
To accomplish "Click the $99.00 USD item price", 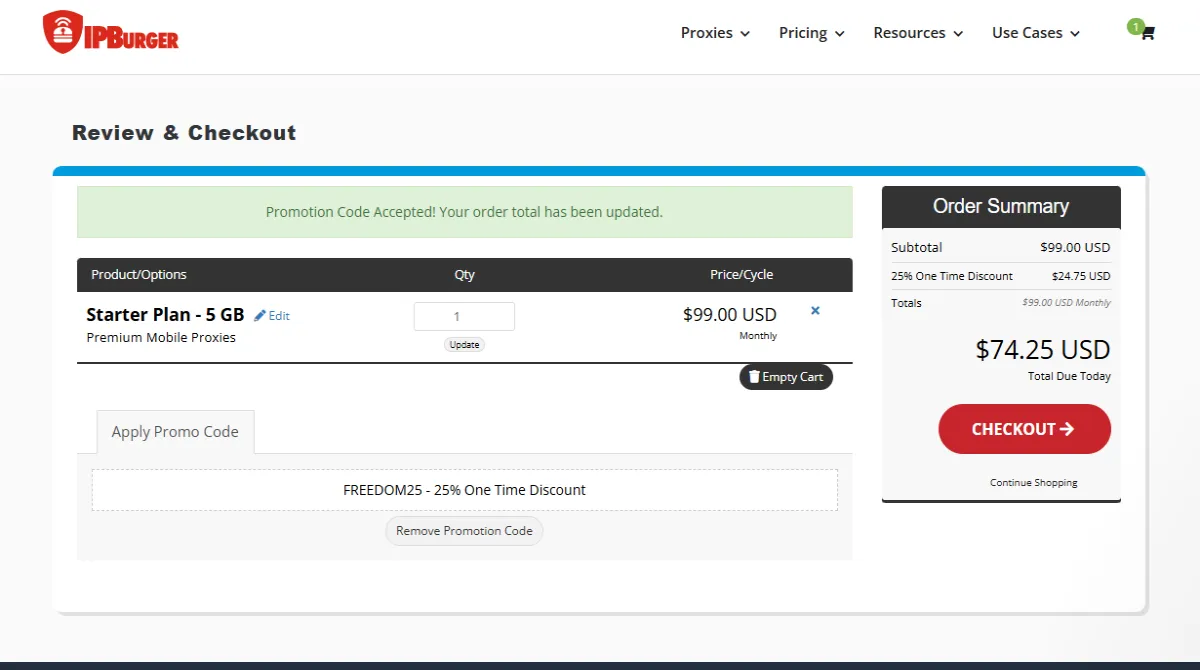I will click(730, 315).
